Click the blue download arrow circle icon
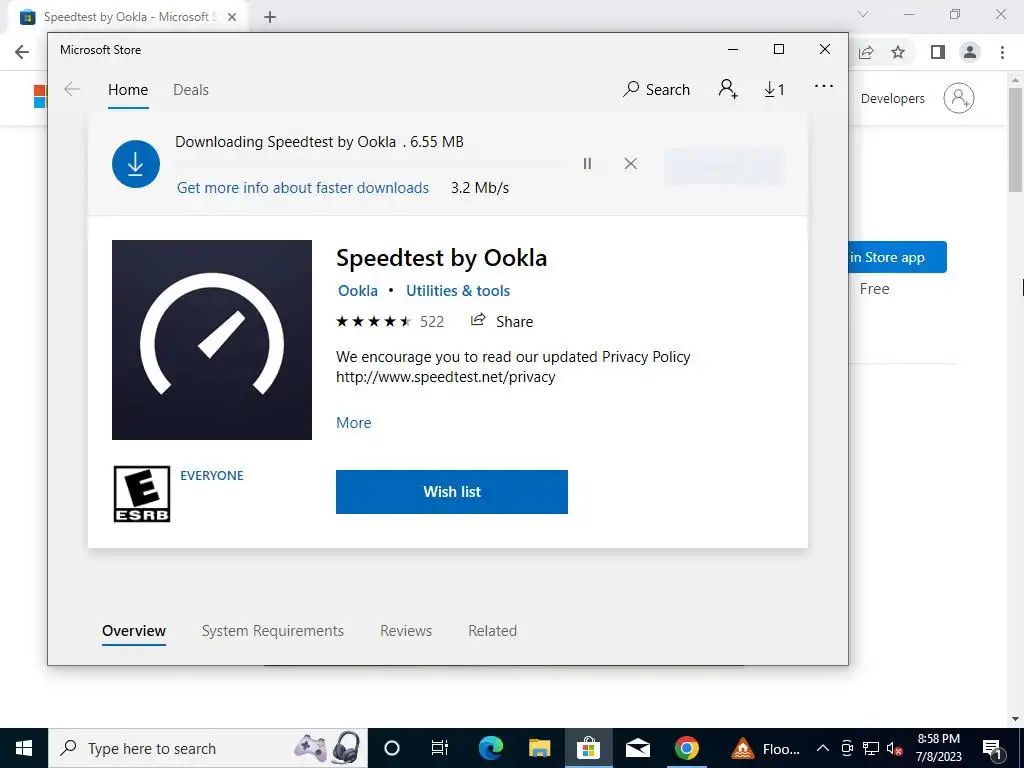This screenshot has height=768, width=1024. pyautogui.click(x=136, y=164)
